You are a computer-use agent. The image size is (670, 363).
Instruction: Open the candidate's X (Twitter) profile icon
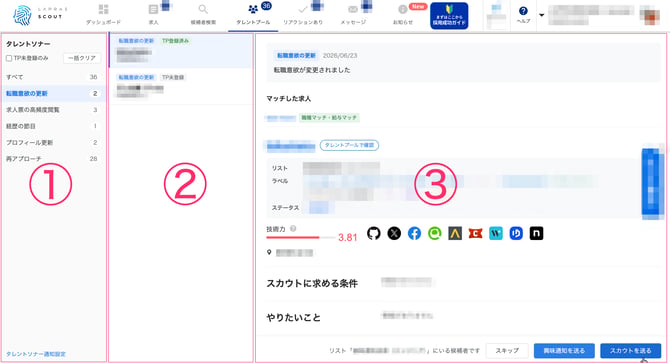(394, 233)
